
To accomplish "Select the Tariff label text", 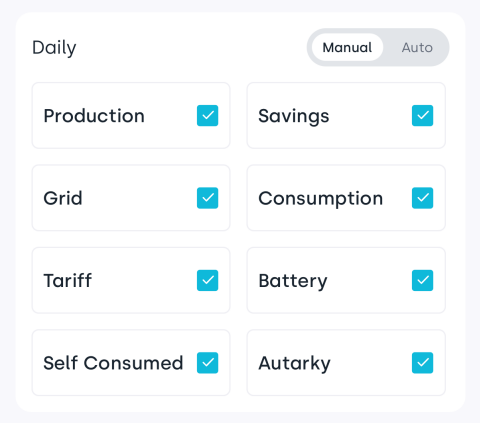I will click(68, 280).
